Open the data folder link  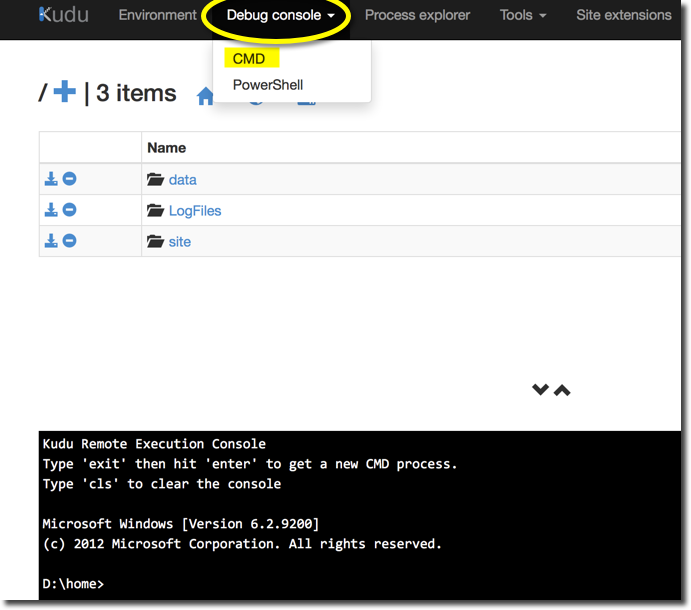pyautogui.click(x=182, y=180)
